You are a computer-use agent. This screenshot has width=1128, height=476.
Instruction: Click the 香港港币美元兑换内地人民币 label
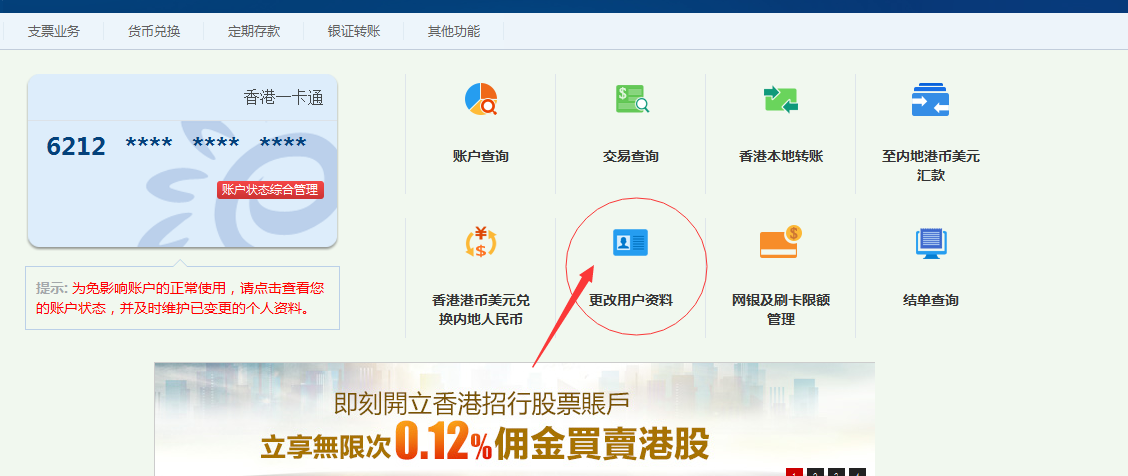pos(481,309)
